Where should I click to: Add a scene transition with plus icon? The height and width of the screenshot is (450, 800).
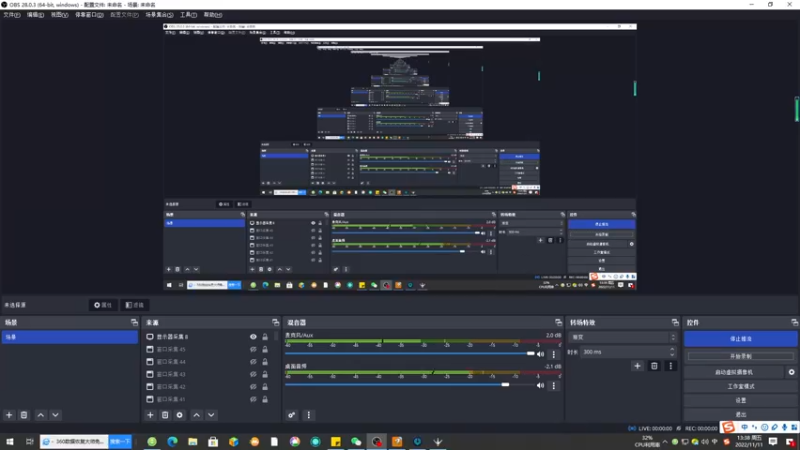coord(637,366)
